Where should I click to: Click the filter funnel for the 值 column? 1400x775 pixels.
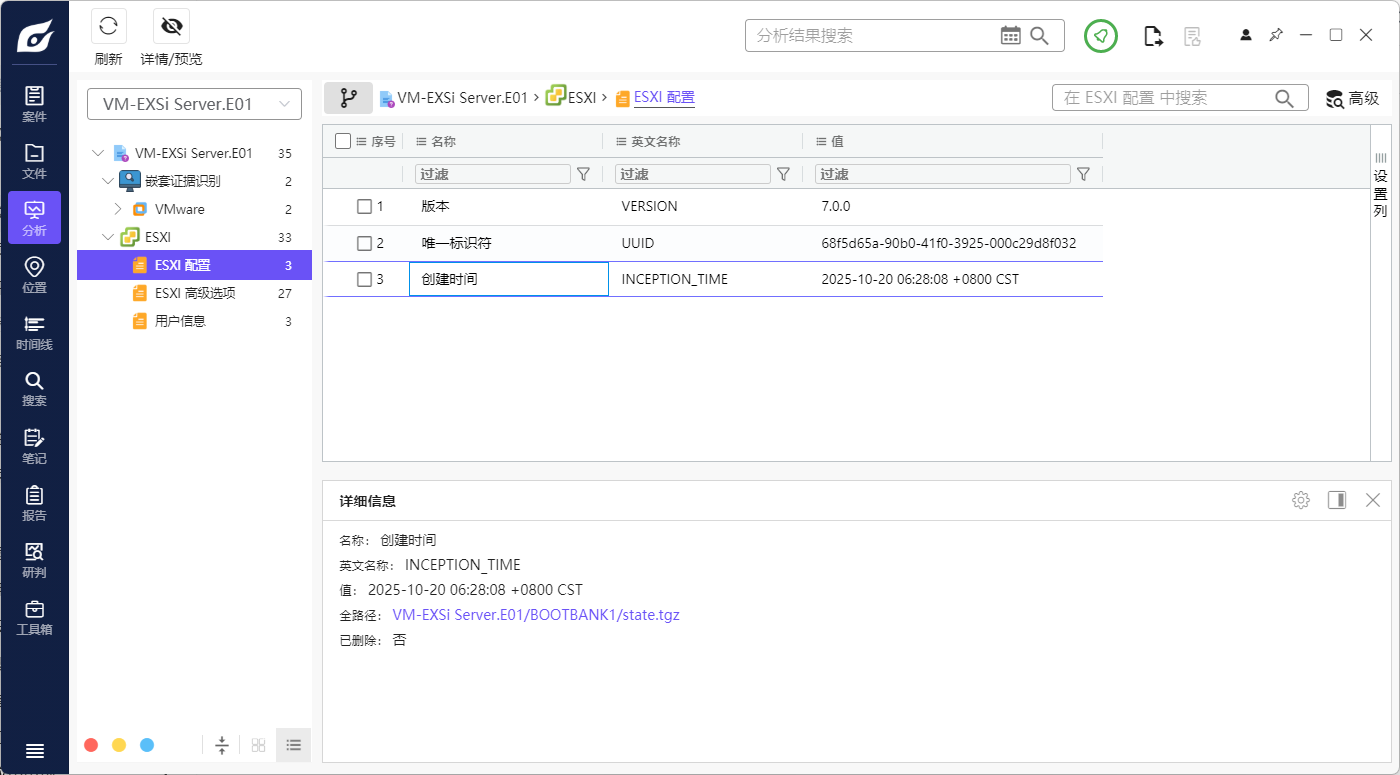pos(1083,174)
